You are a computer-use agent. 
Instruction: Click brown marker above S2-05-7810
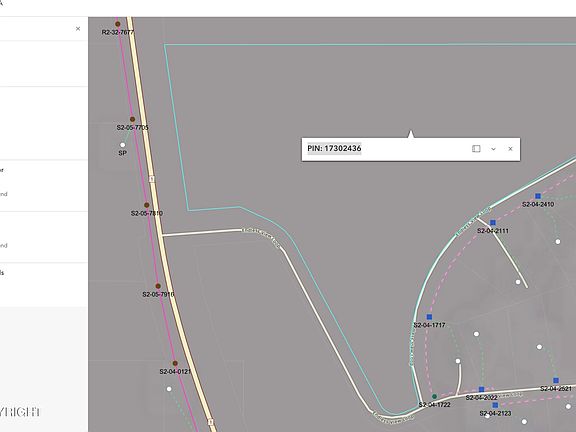(x=147, y=205)
